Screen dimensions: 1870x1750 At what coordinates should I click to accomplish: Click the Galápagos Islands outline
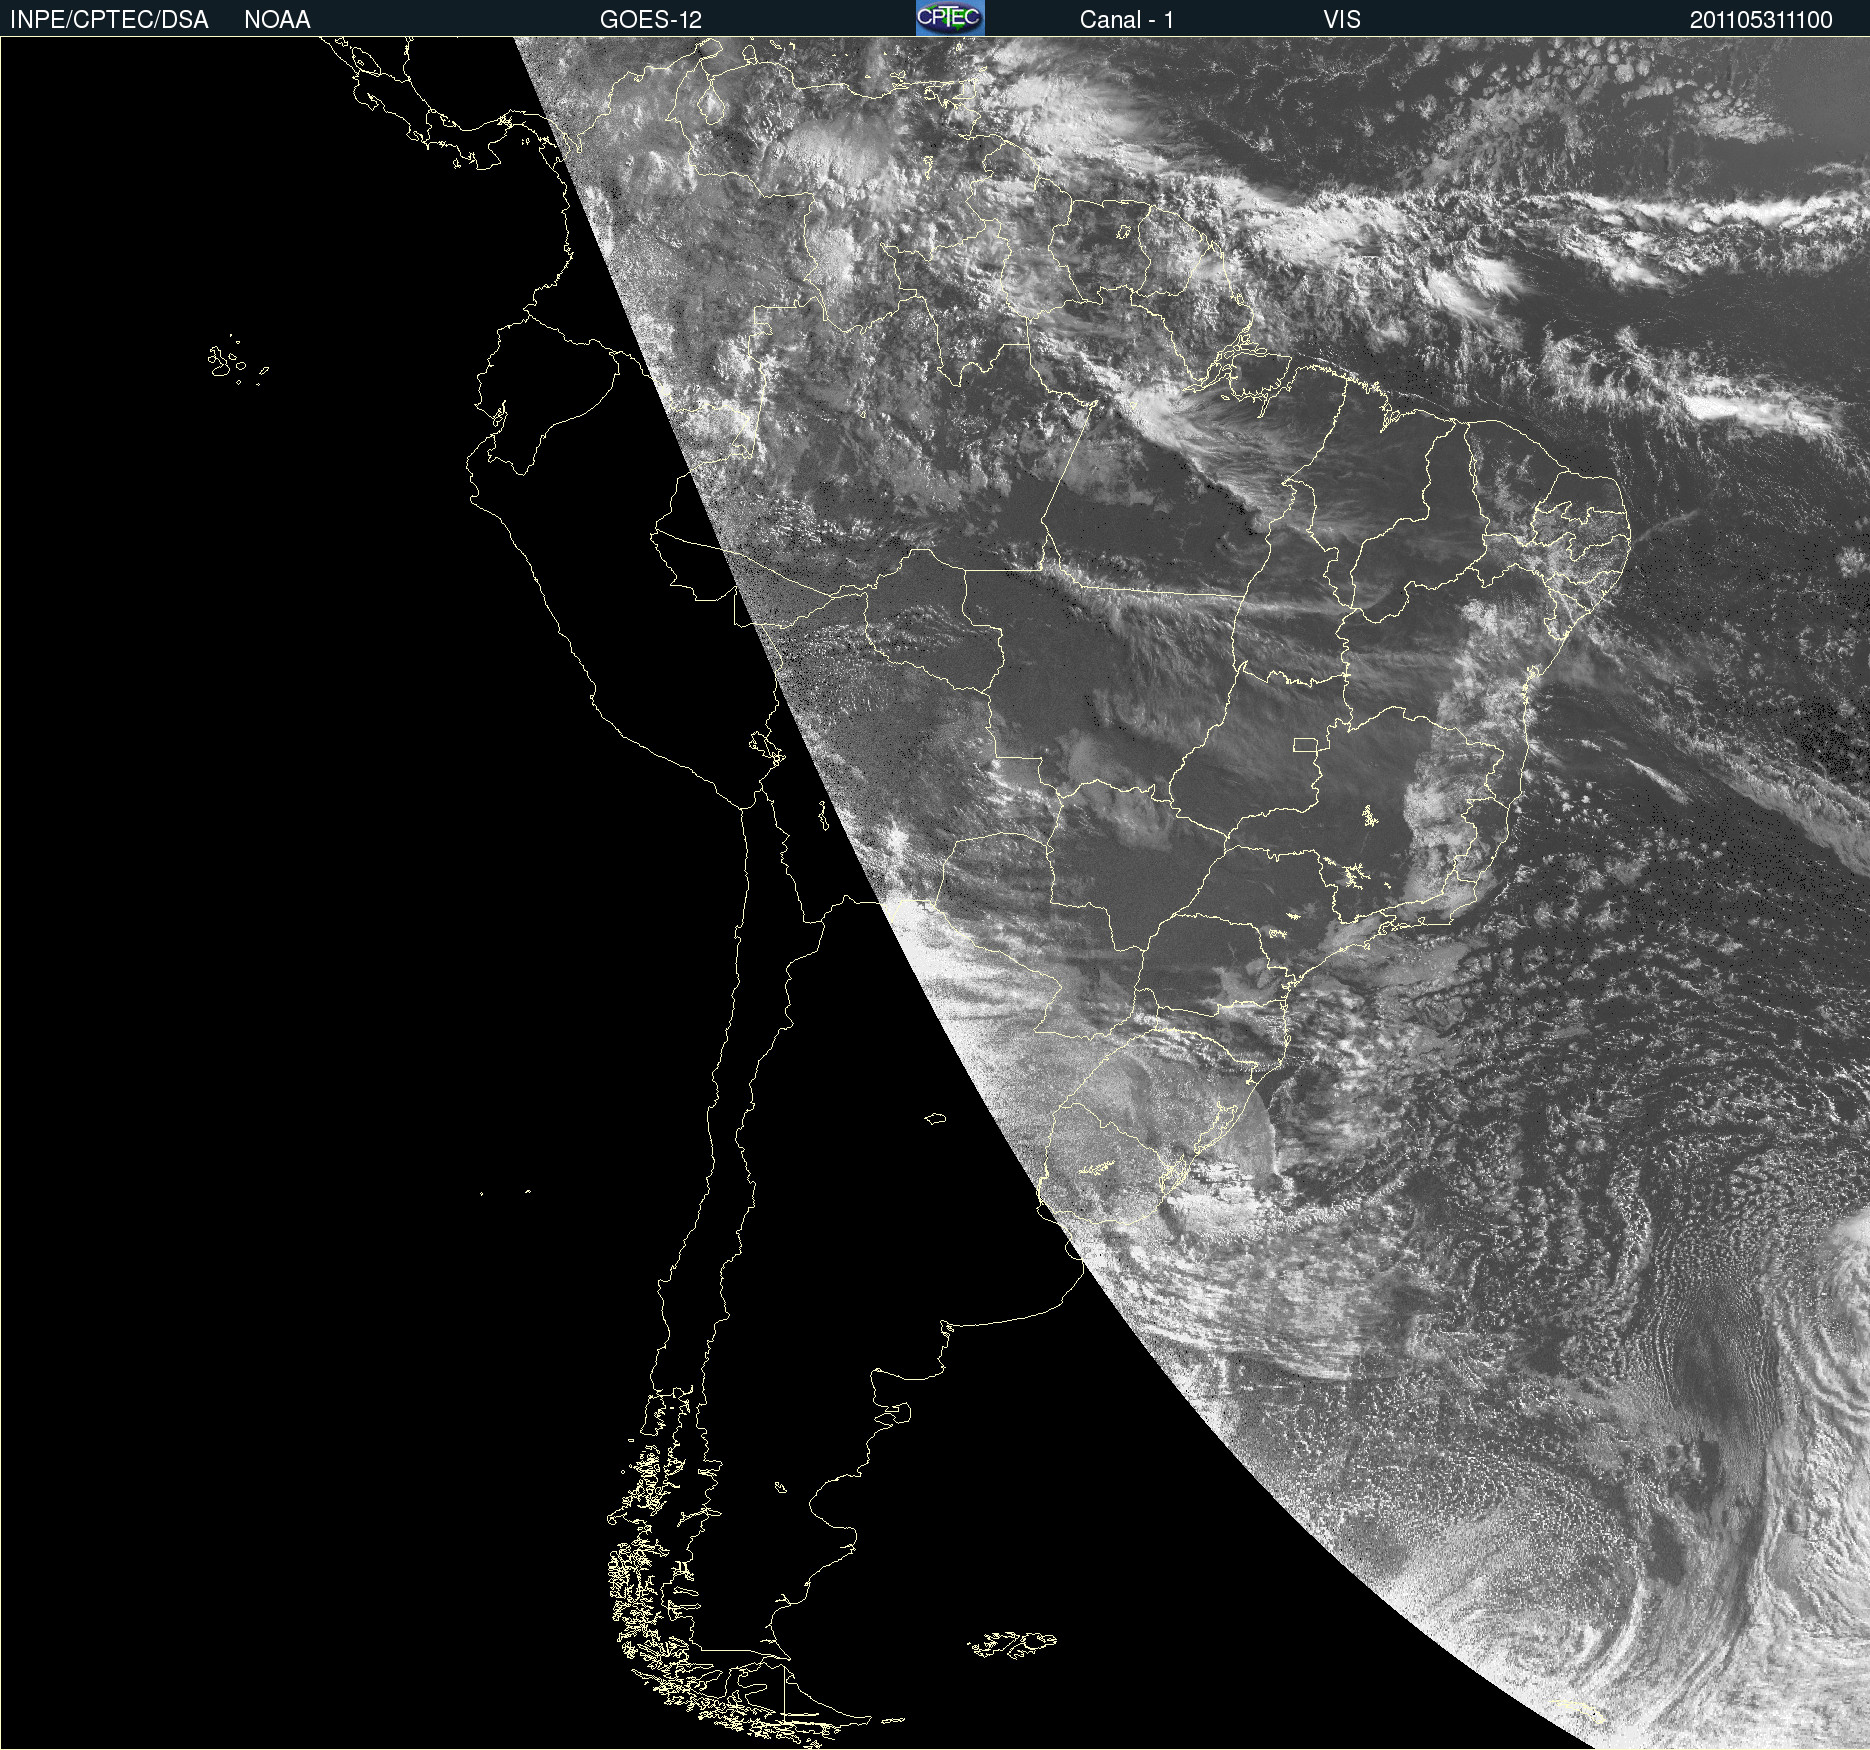coord(226,361)
